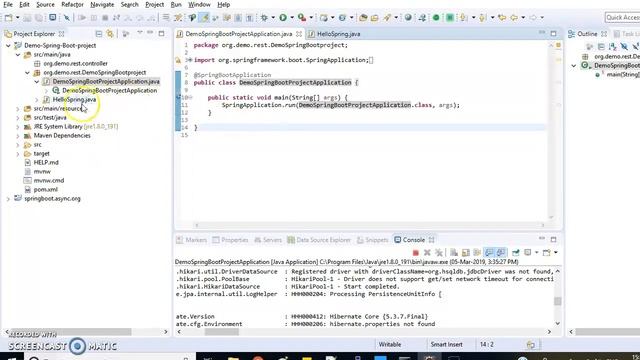Open the Refactor menu

(72, 4)
